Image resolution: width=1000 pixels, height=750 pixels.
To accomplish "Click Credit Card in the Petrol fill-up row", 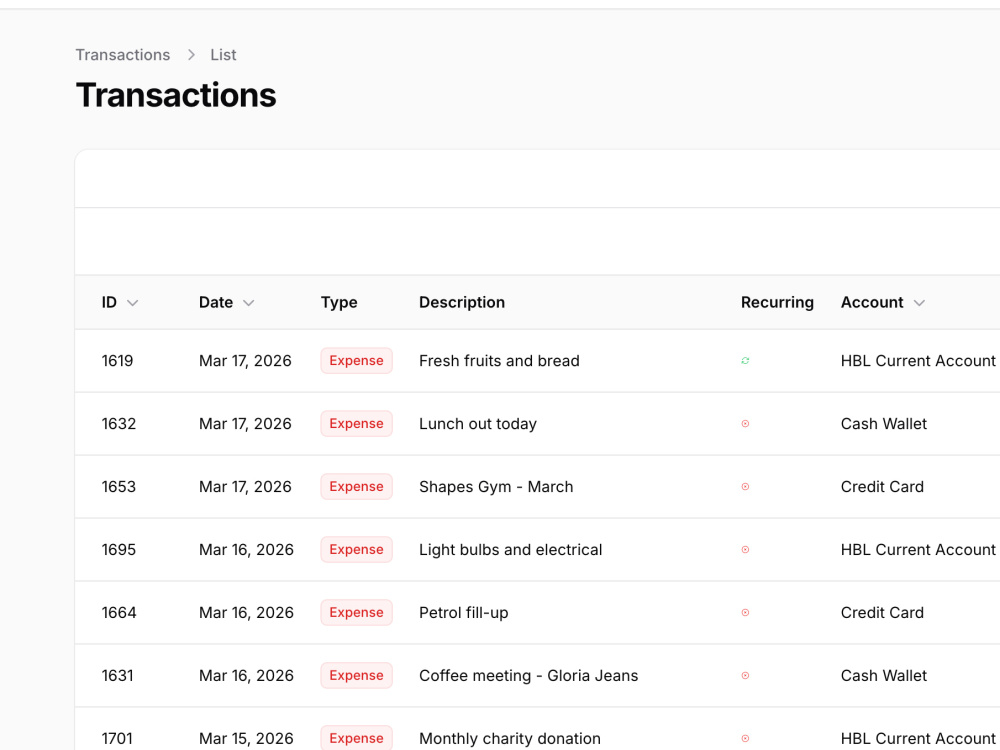I will click(882, 613).
